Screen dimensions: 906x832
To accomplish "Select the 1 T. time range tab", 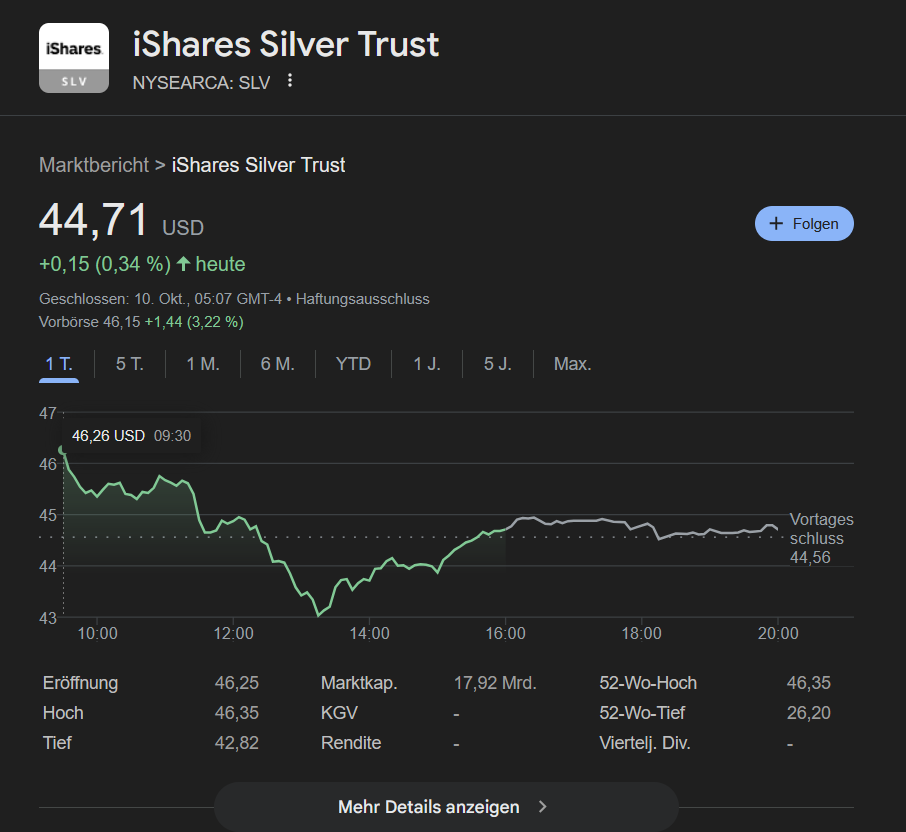I will [x=59, y=364].
